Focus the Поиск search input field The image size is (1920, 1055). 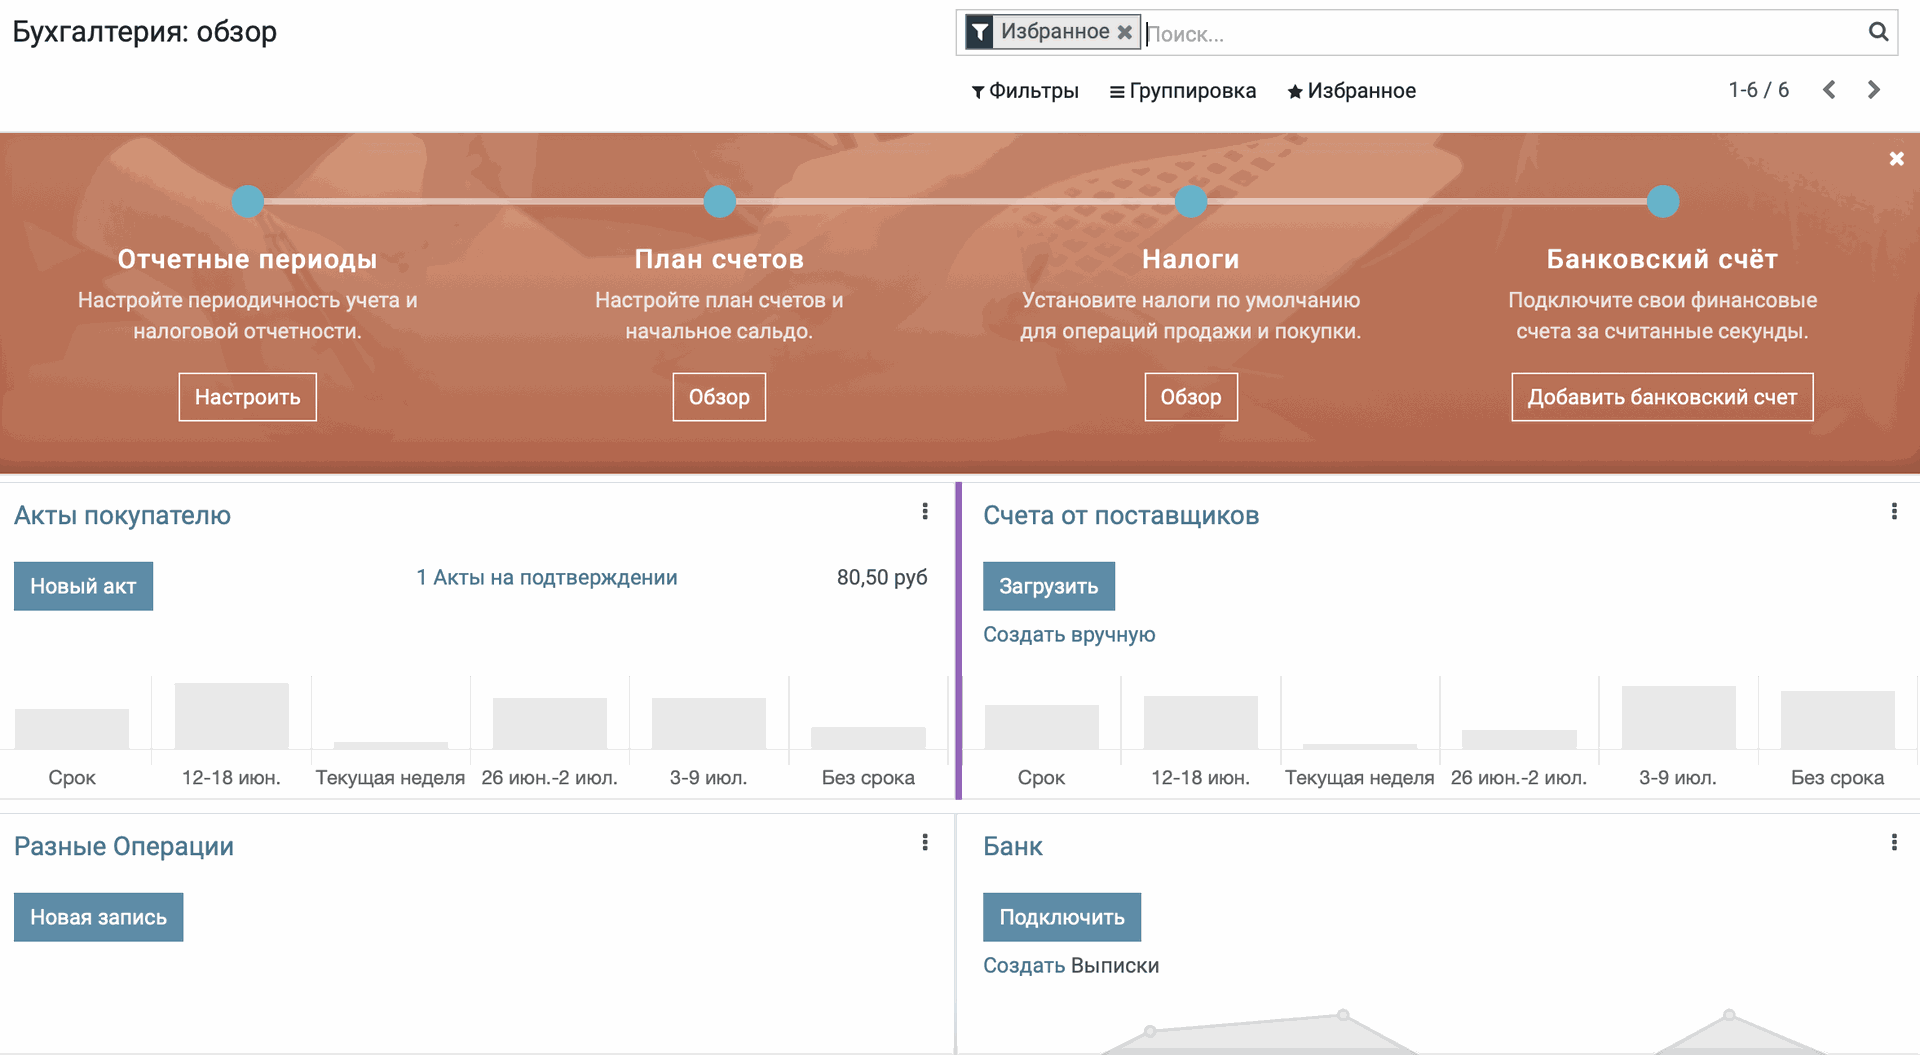pos(1500,33)
